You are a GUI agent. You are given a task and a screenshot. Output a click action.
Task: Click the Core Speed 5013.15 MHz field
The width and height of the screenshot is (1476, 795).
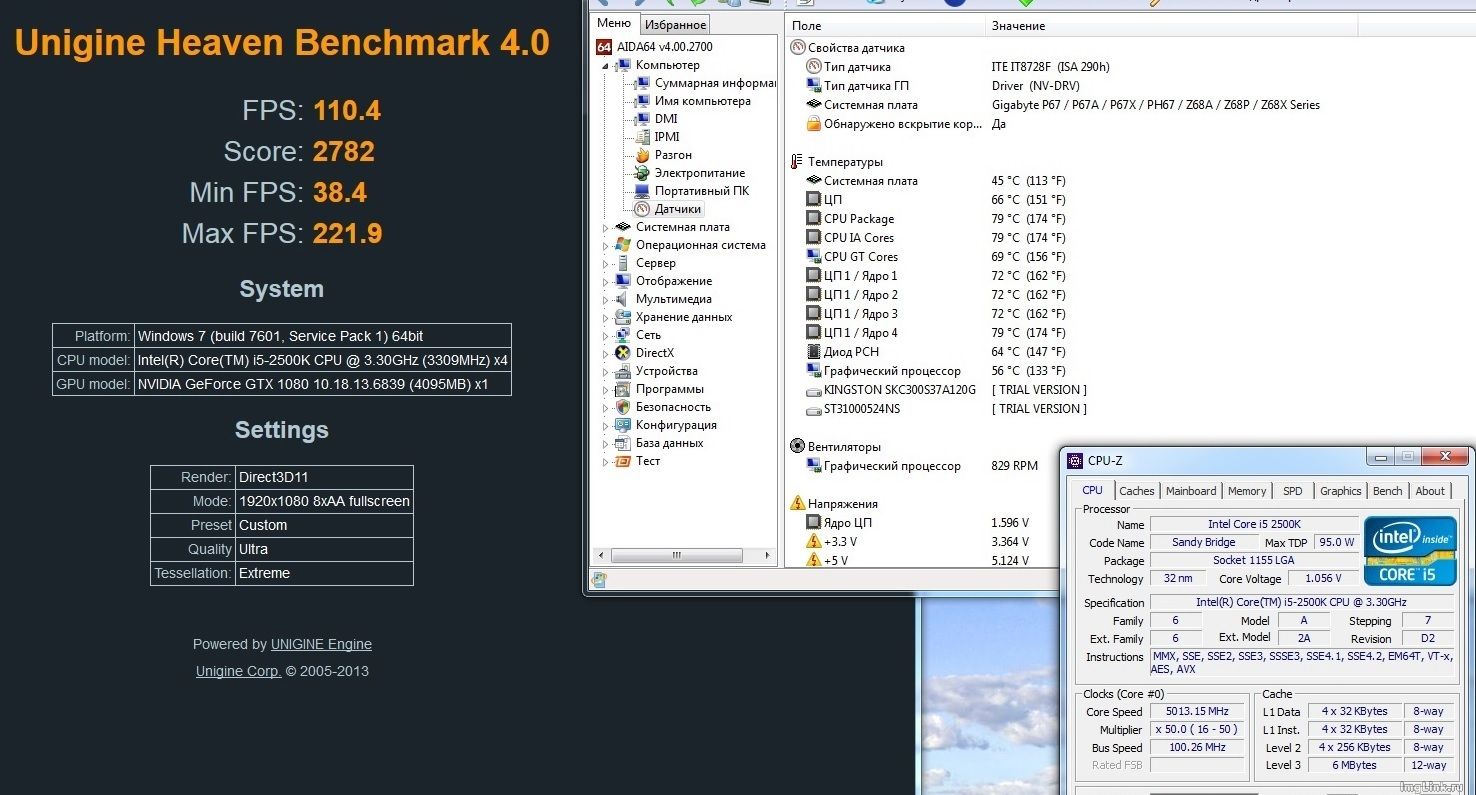pyautogui.click(x=1197, y=712)
